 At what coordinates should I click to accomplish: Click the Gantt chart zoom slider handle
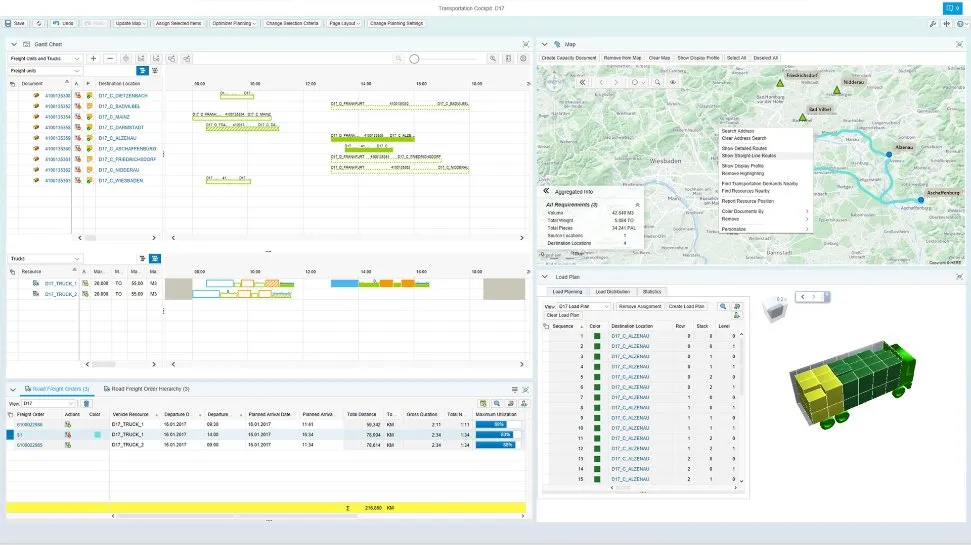(x=415, y=59)
